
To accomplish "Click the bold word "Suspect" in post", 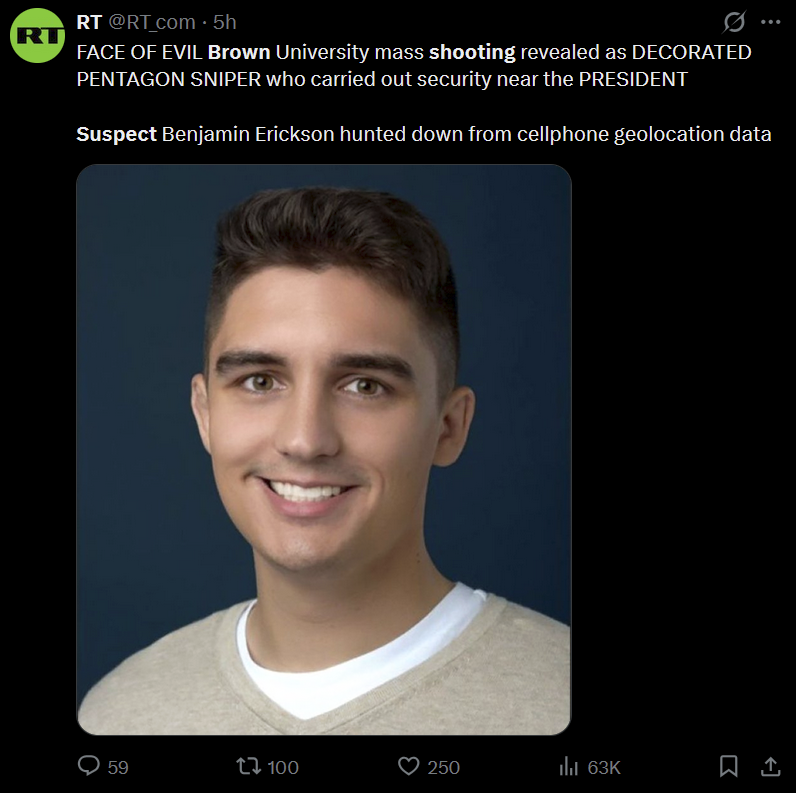I will click(x=116, y=134).
